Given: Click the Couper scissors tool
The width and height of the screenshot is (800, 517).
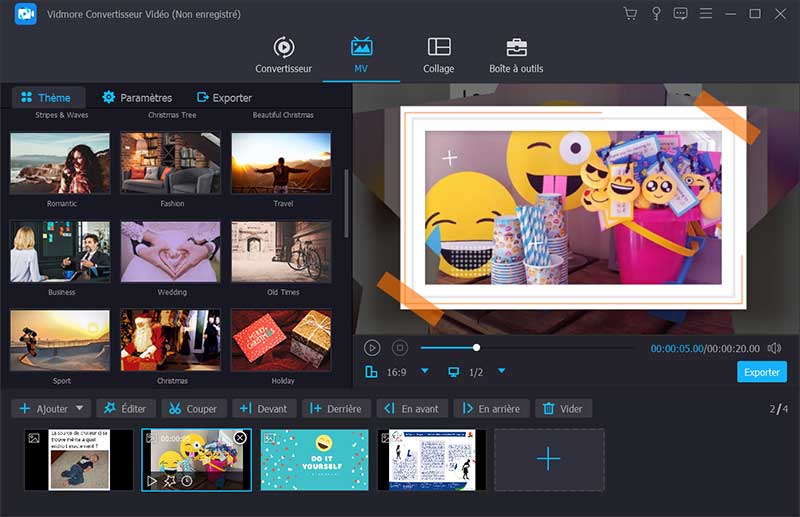Looking at the screenshot, I should [192, 408].
